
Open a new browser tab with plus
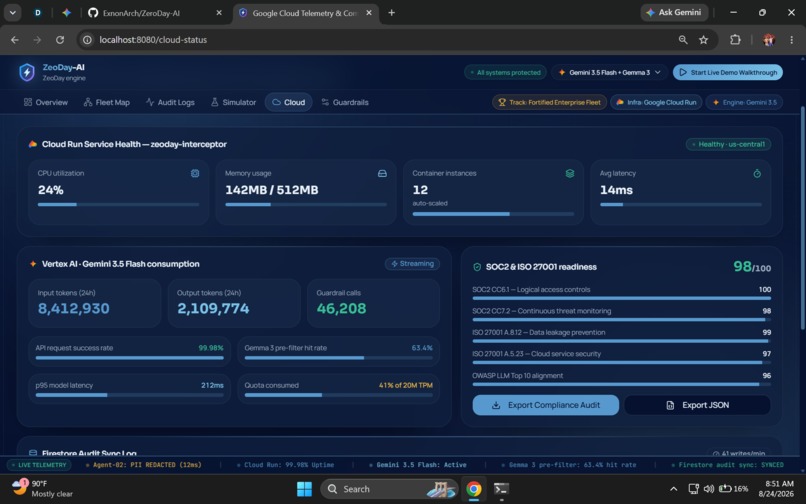(x=392, y=13)
